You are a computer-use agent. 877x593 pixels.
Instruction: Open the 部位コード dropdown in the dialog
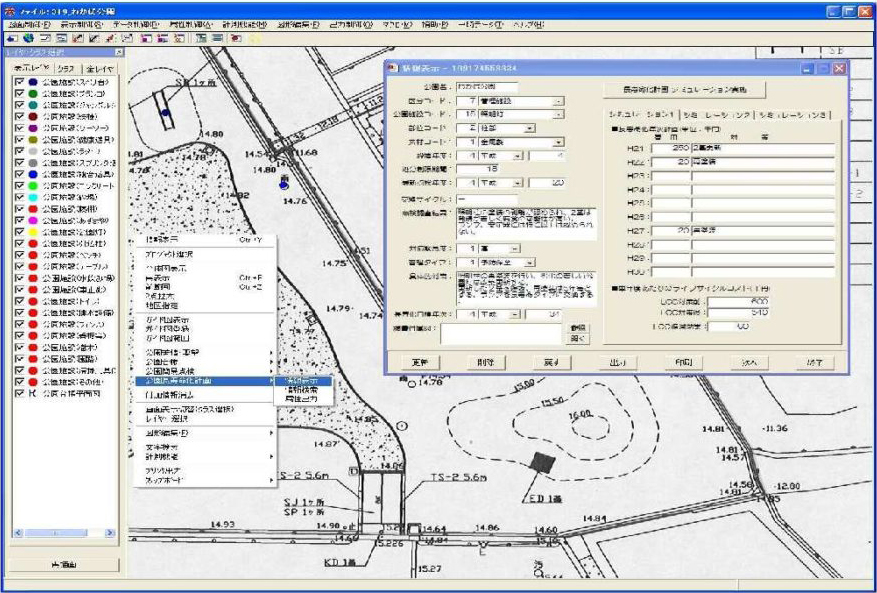(x=529, y=128)
